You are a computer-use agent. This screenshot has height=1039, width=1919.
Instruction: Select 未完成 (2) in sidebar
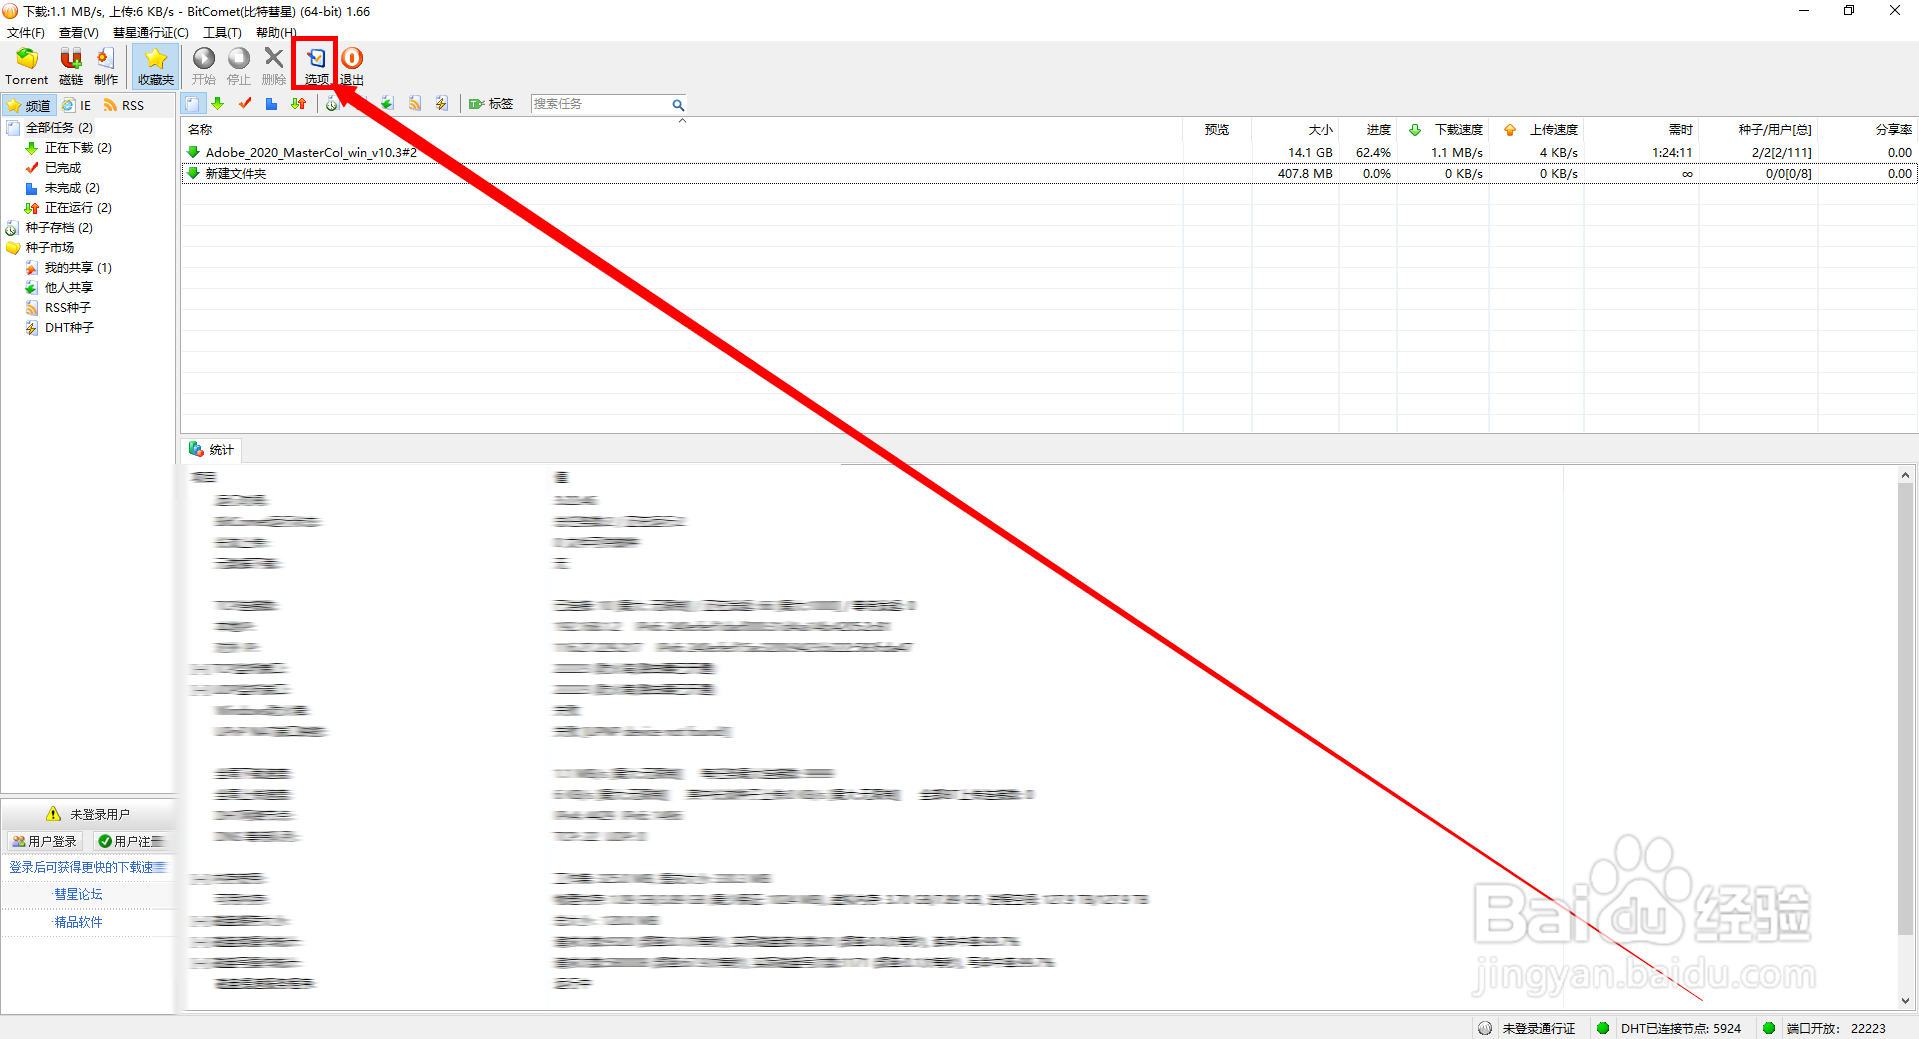click(x=72, y=188)
